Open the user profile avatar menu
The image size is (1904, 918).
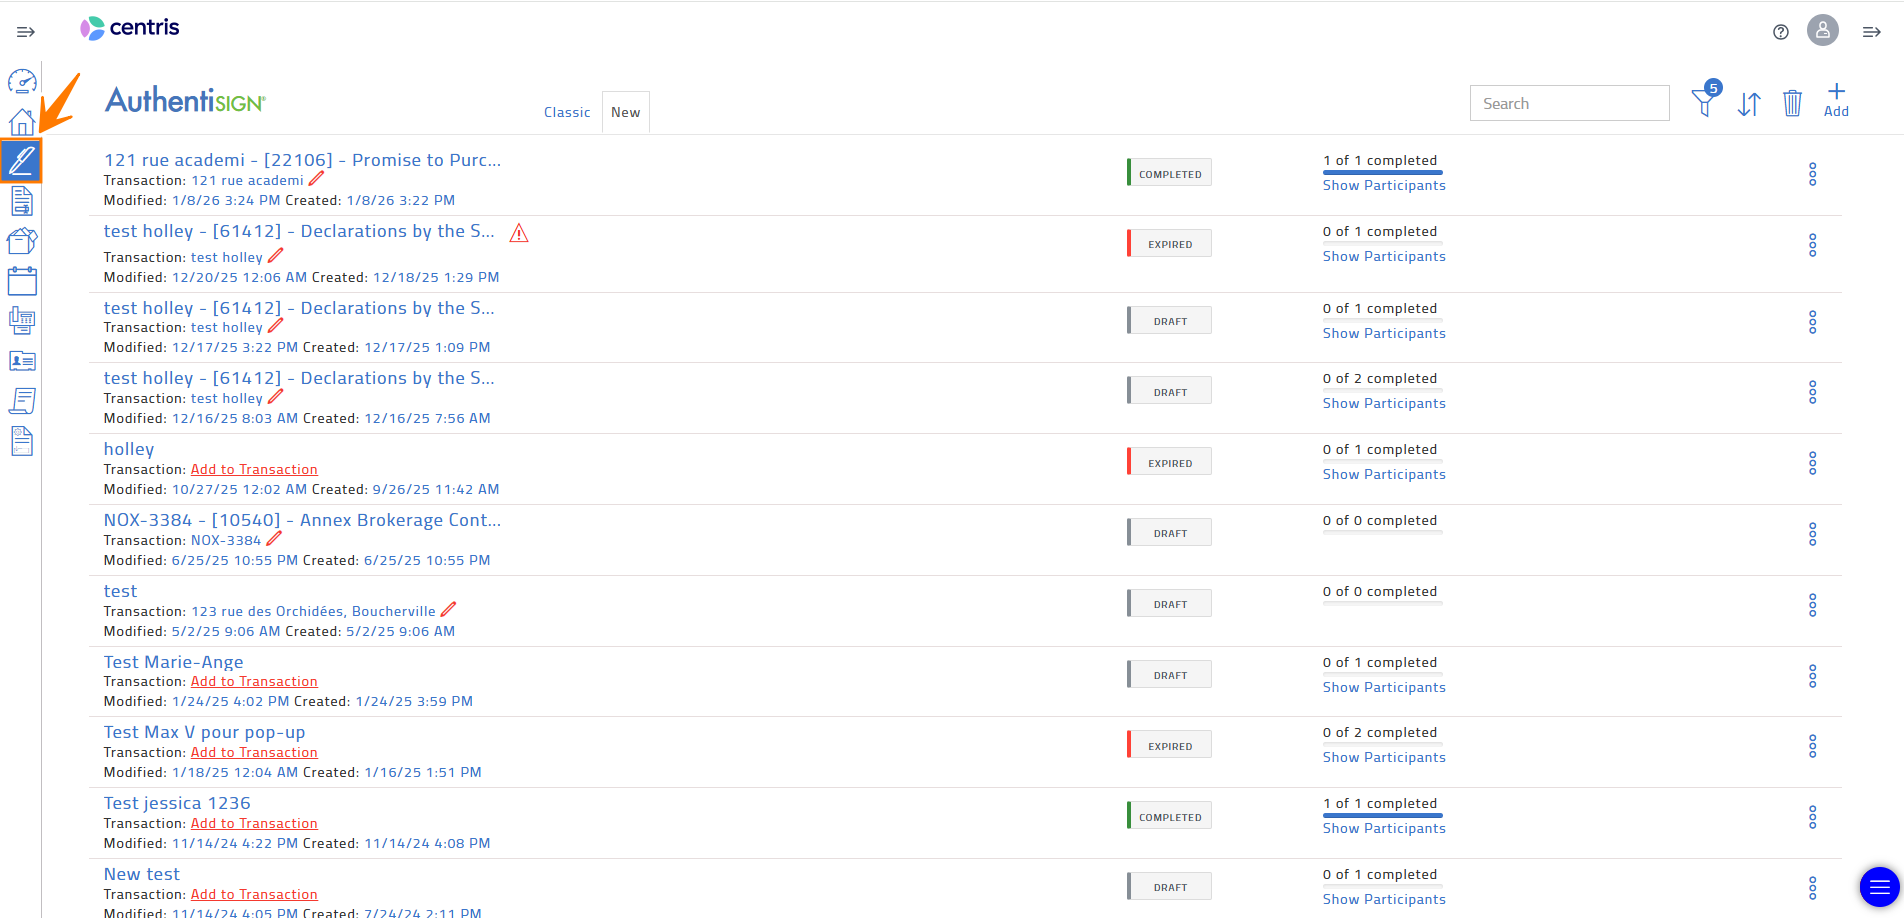(1822, 30)
